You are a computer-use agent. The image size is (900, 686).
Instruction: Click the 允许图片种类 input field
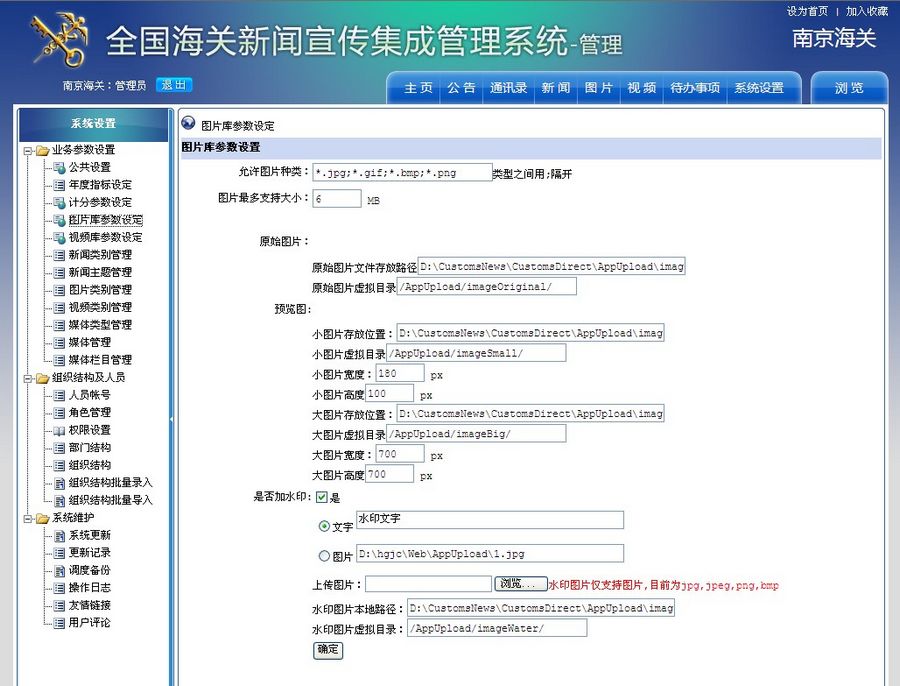tap(402, 172)
